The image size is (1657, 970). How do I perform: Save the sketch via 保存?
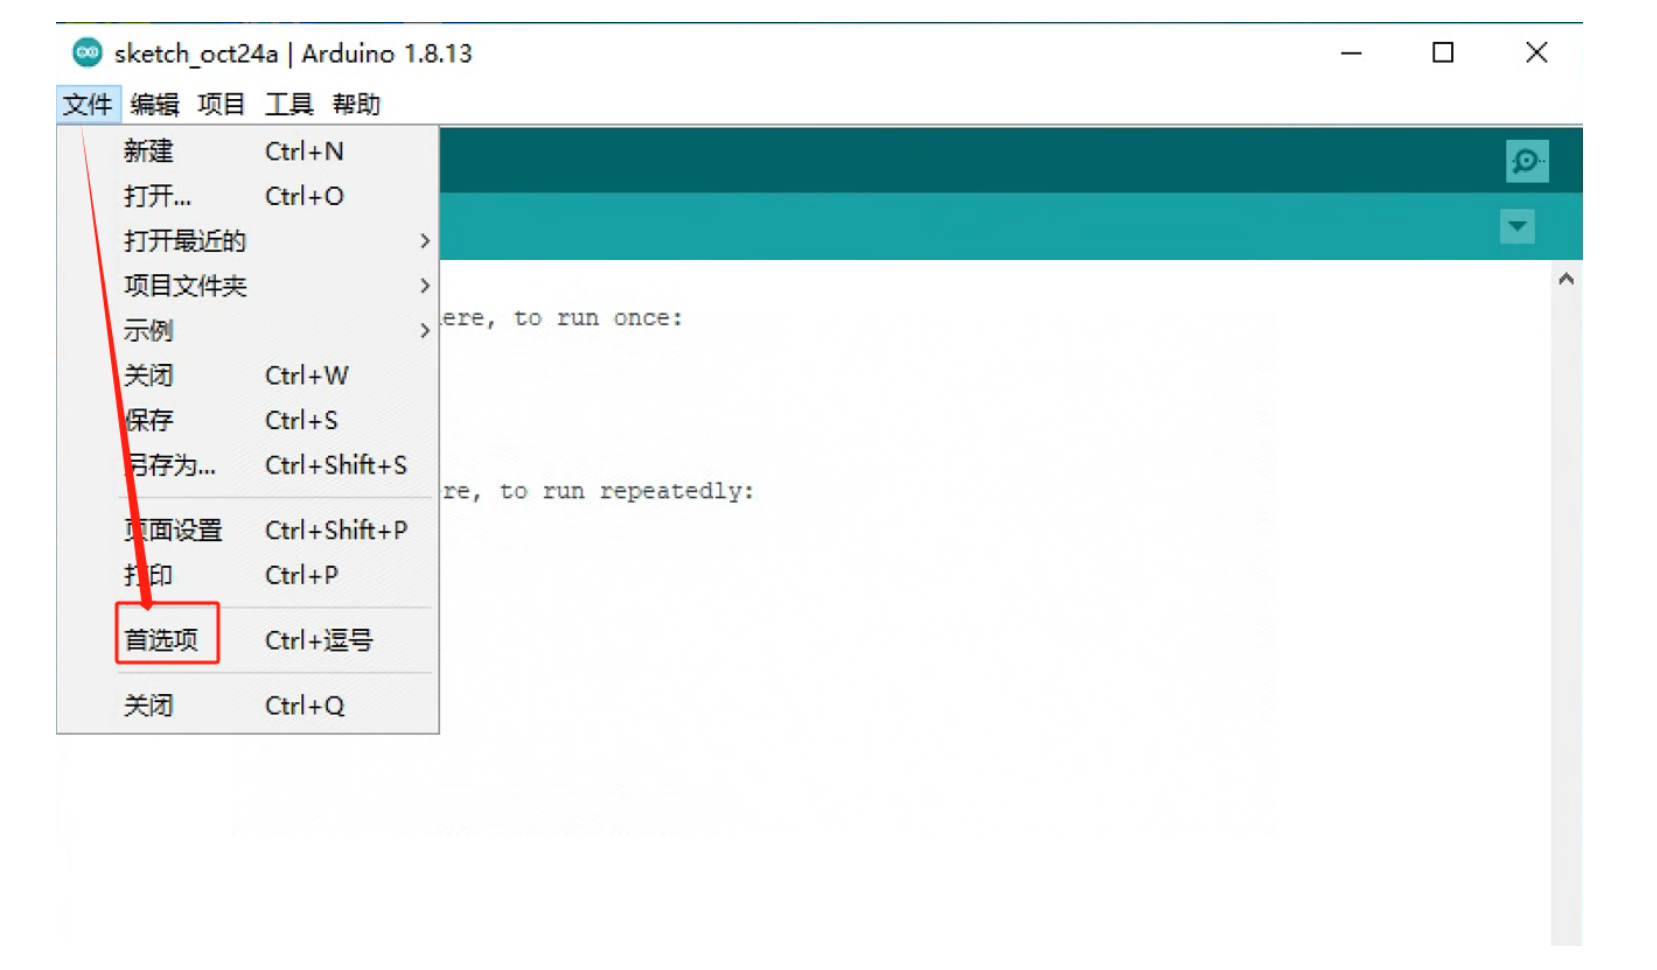click(x=148, y=420)
